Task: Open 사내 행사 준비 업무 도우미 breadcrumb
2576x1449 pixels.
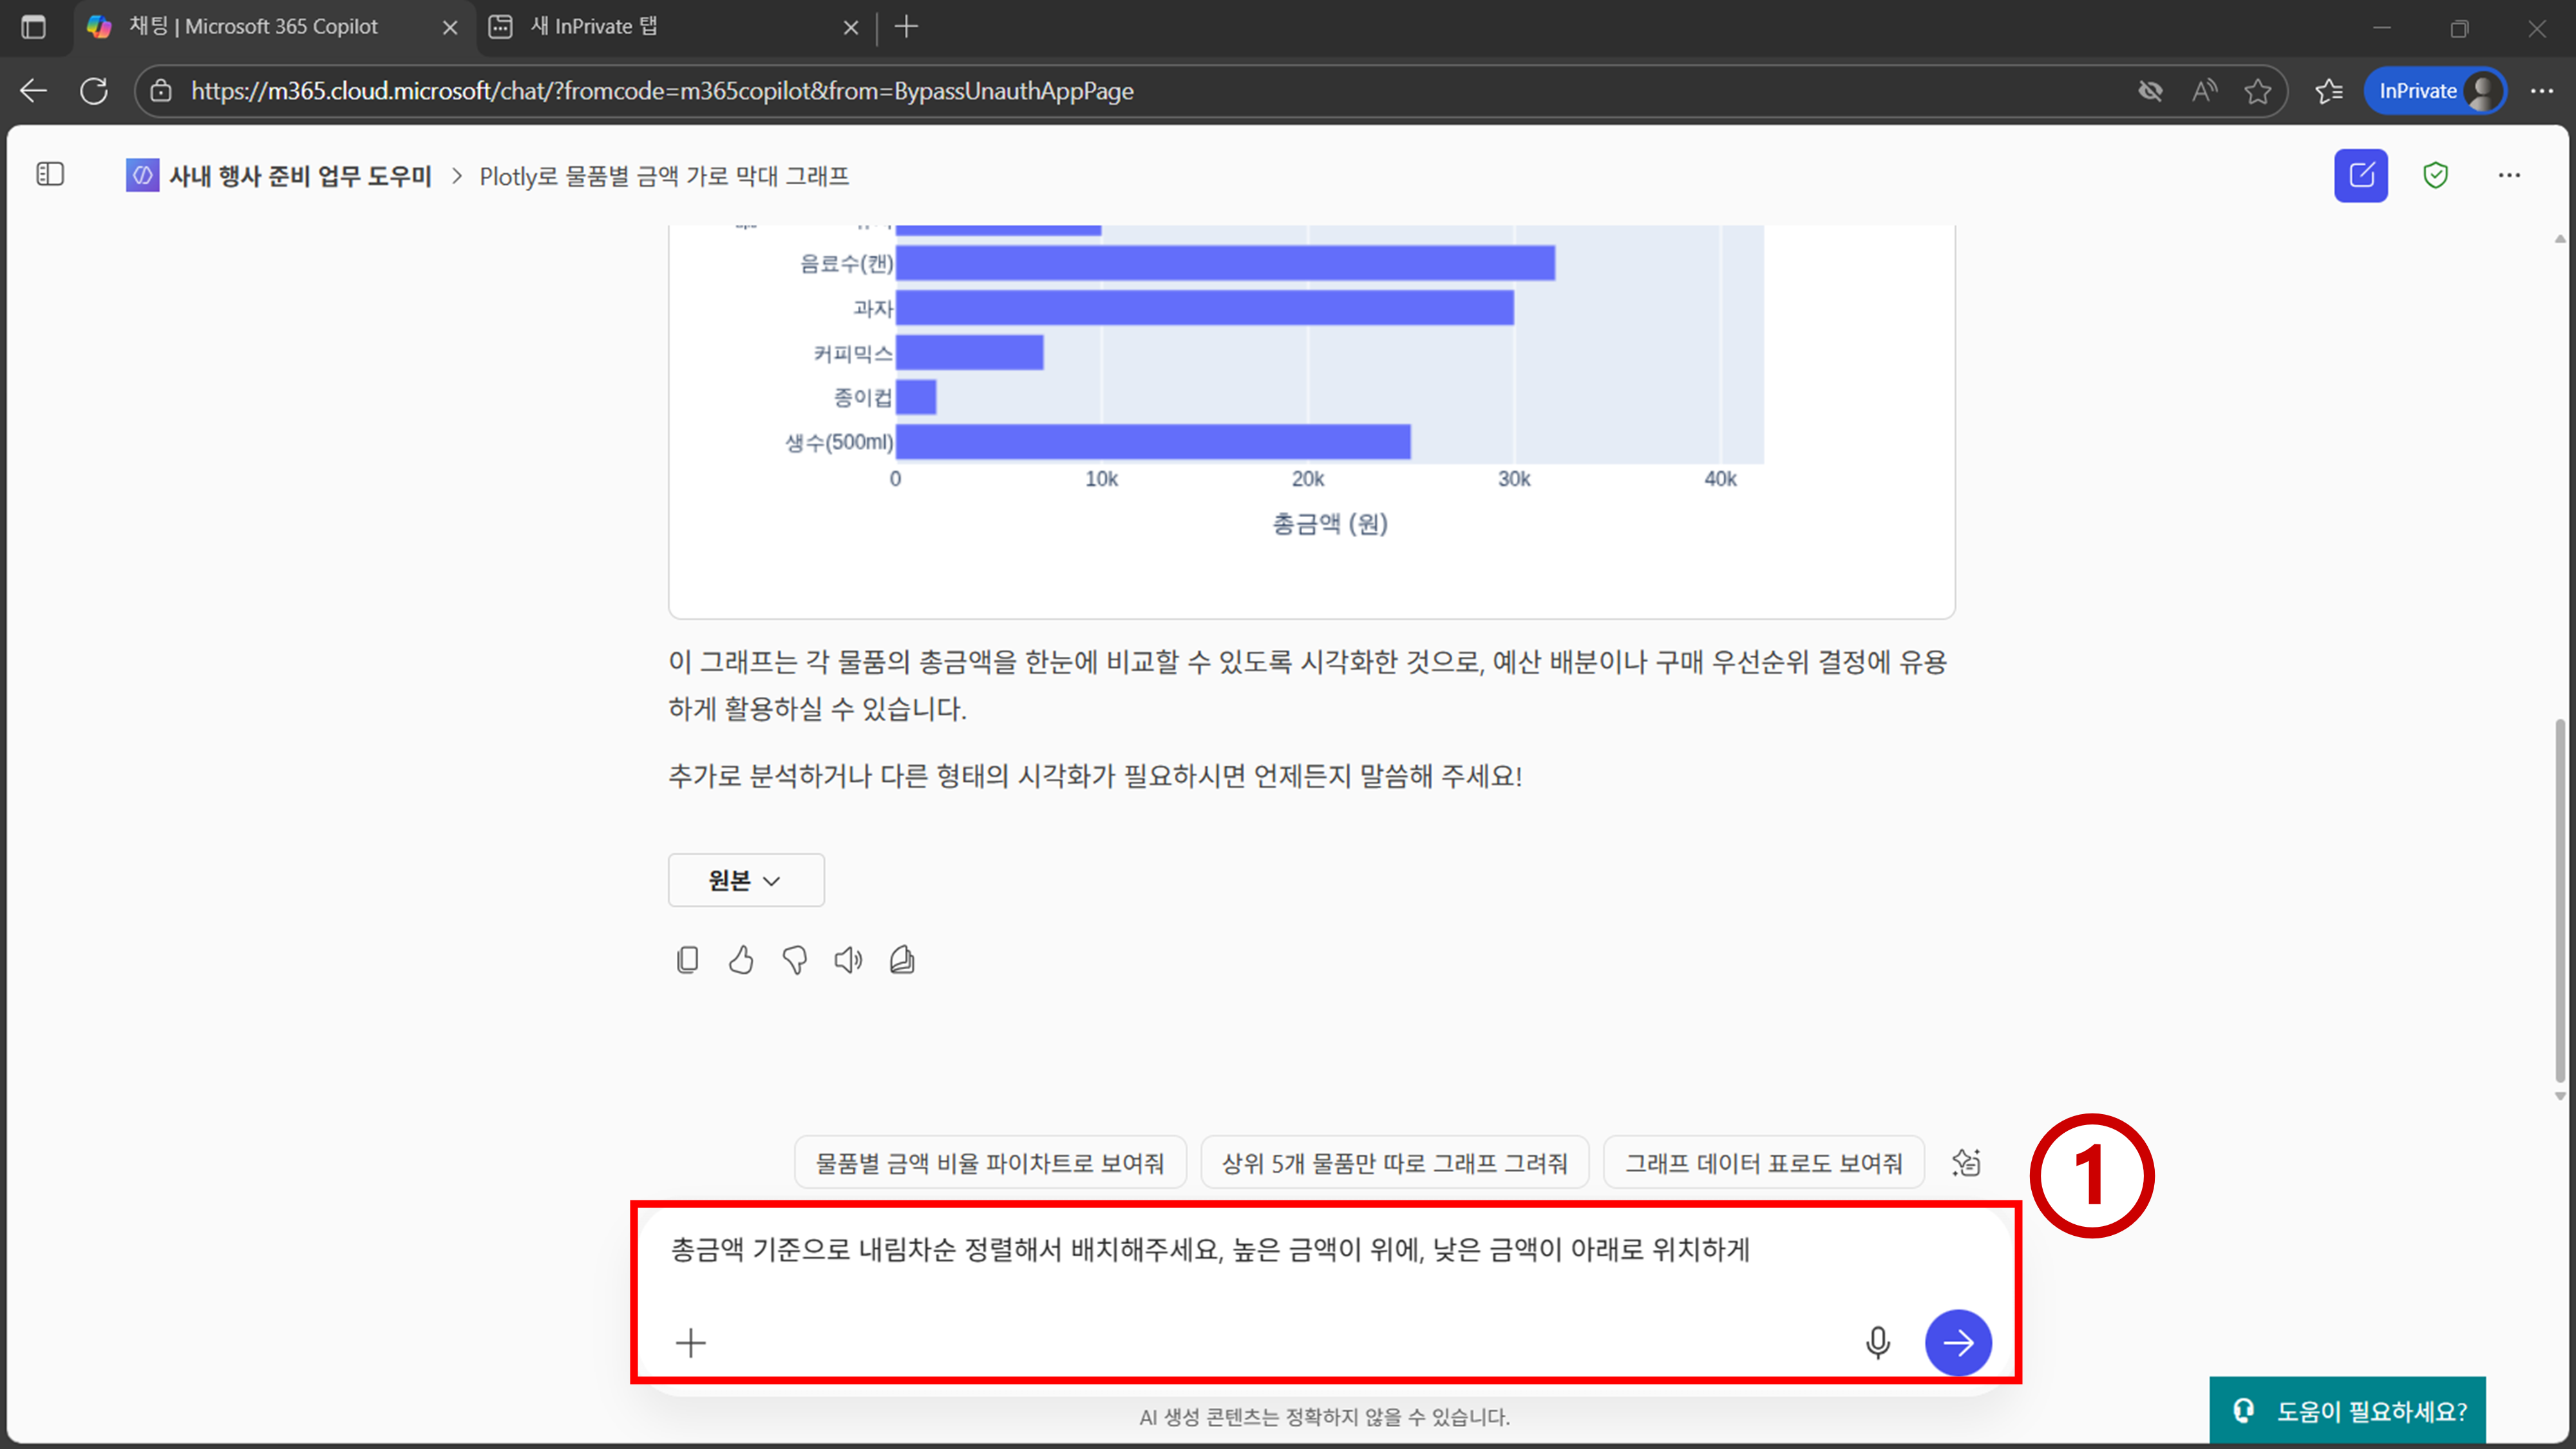Action: tap(299, 176)
